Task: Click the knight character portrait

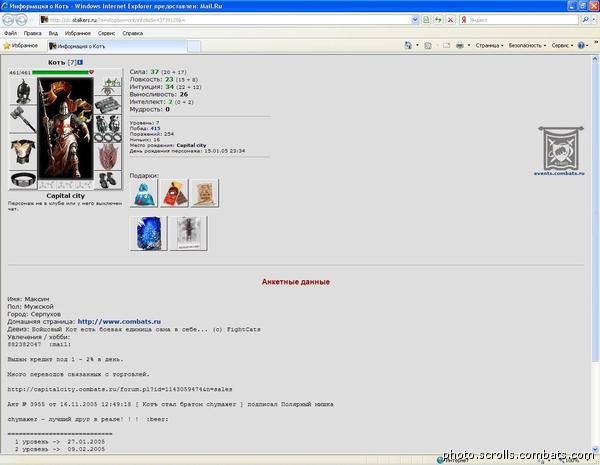Action: [x=65, y=128]
